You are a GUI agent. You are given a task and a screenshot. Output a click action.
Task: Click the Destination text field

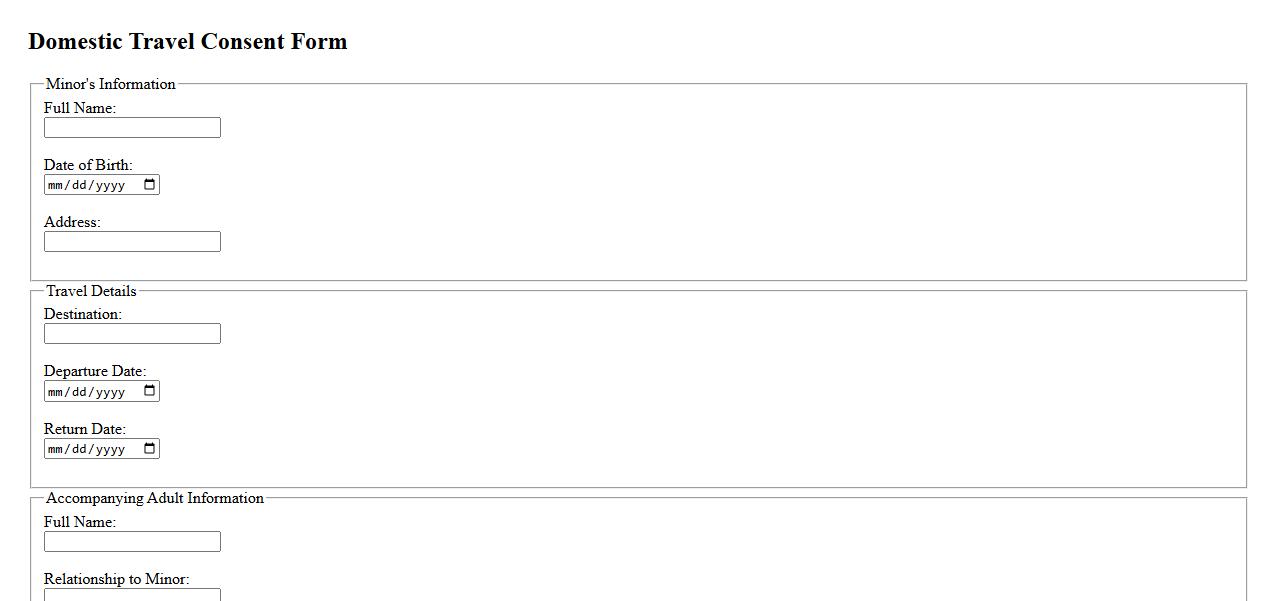click(x=132, y=334)
